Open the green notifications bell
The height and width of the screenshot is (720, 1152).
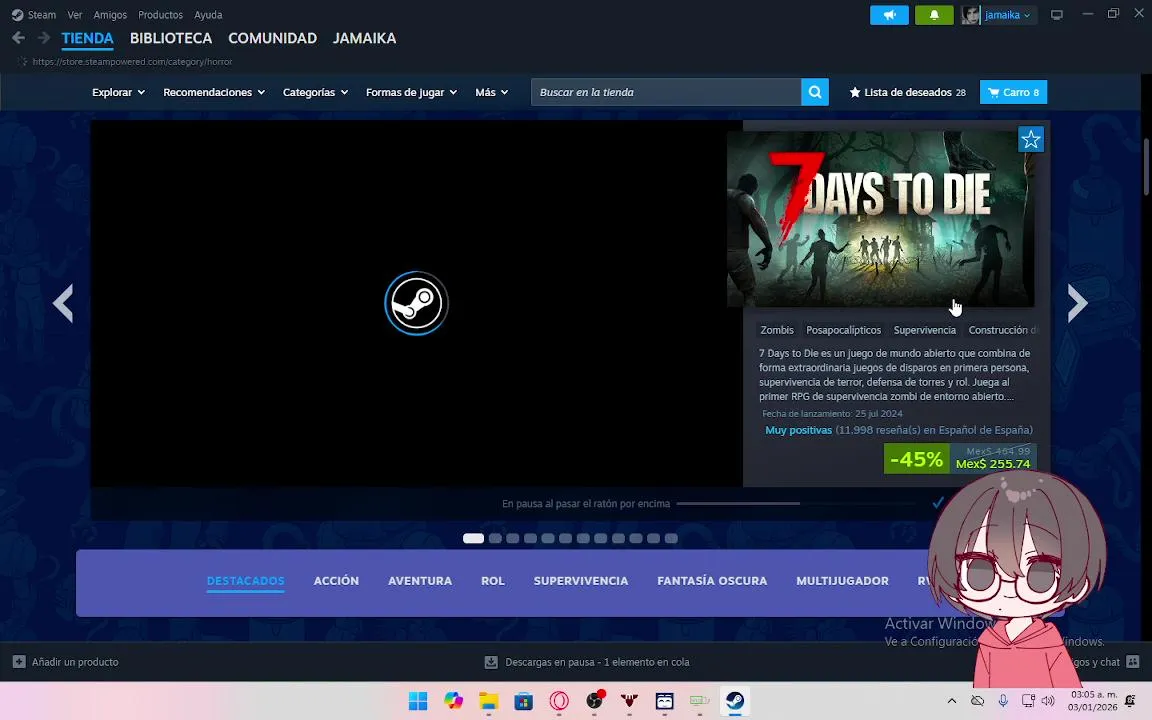pyautogui.click(x=934, y=15)
